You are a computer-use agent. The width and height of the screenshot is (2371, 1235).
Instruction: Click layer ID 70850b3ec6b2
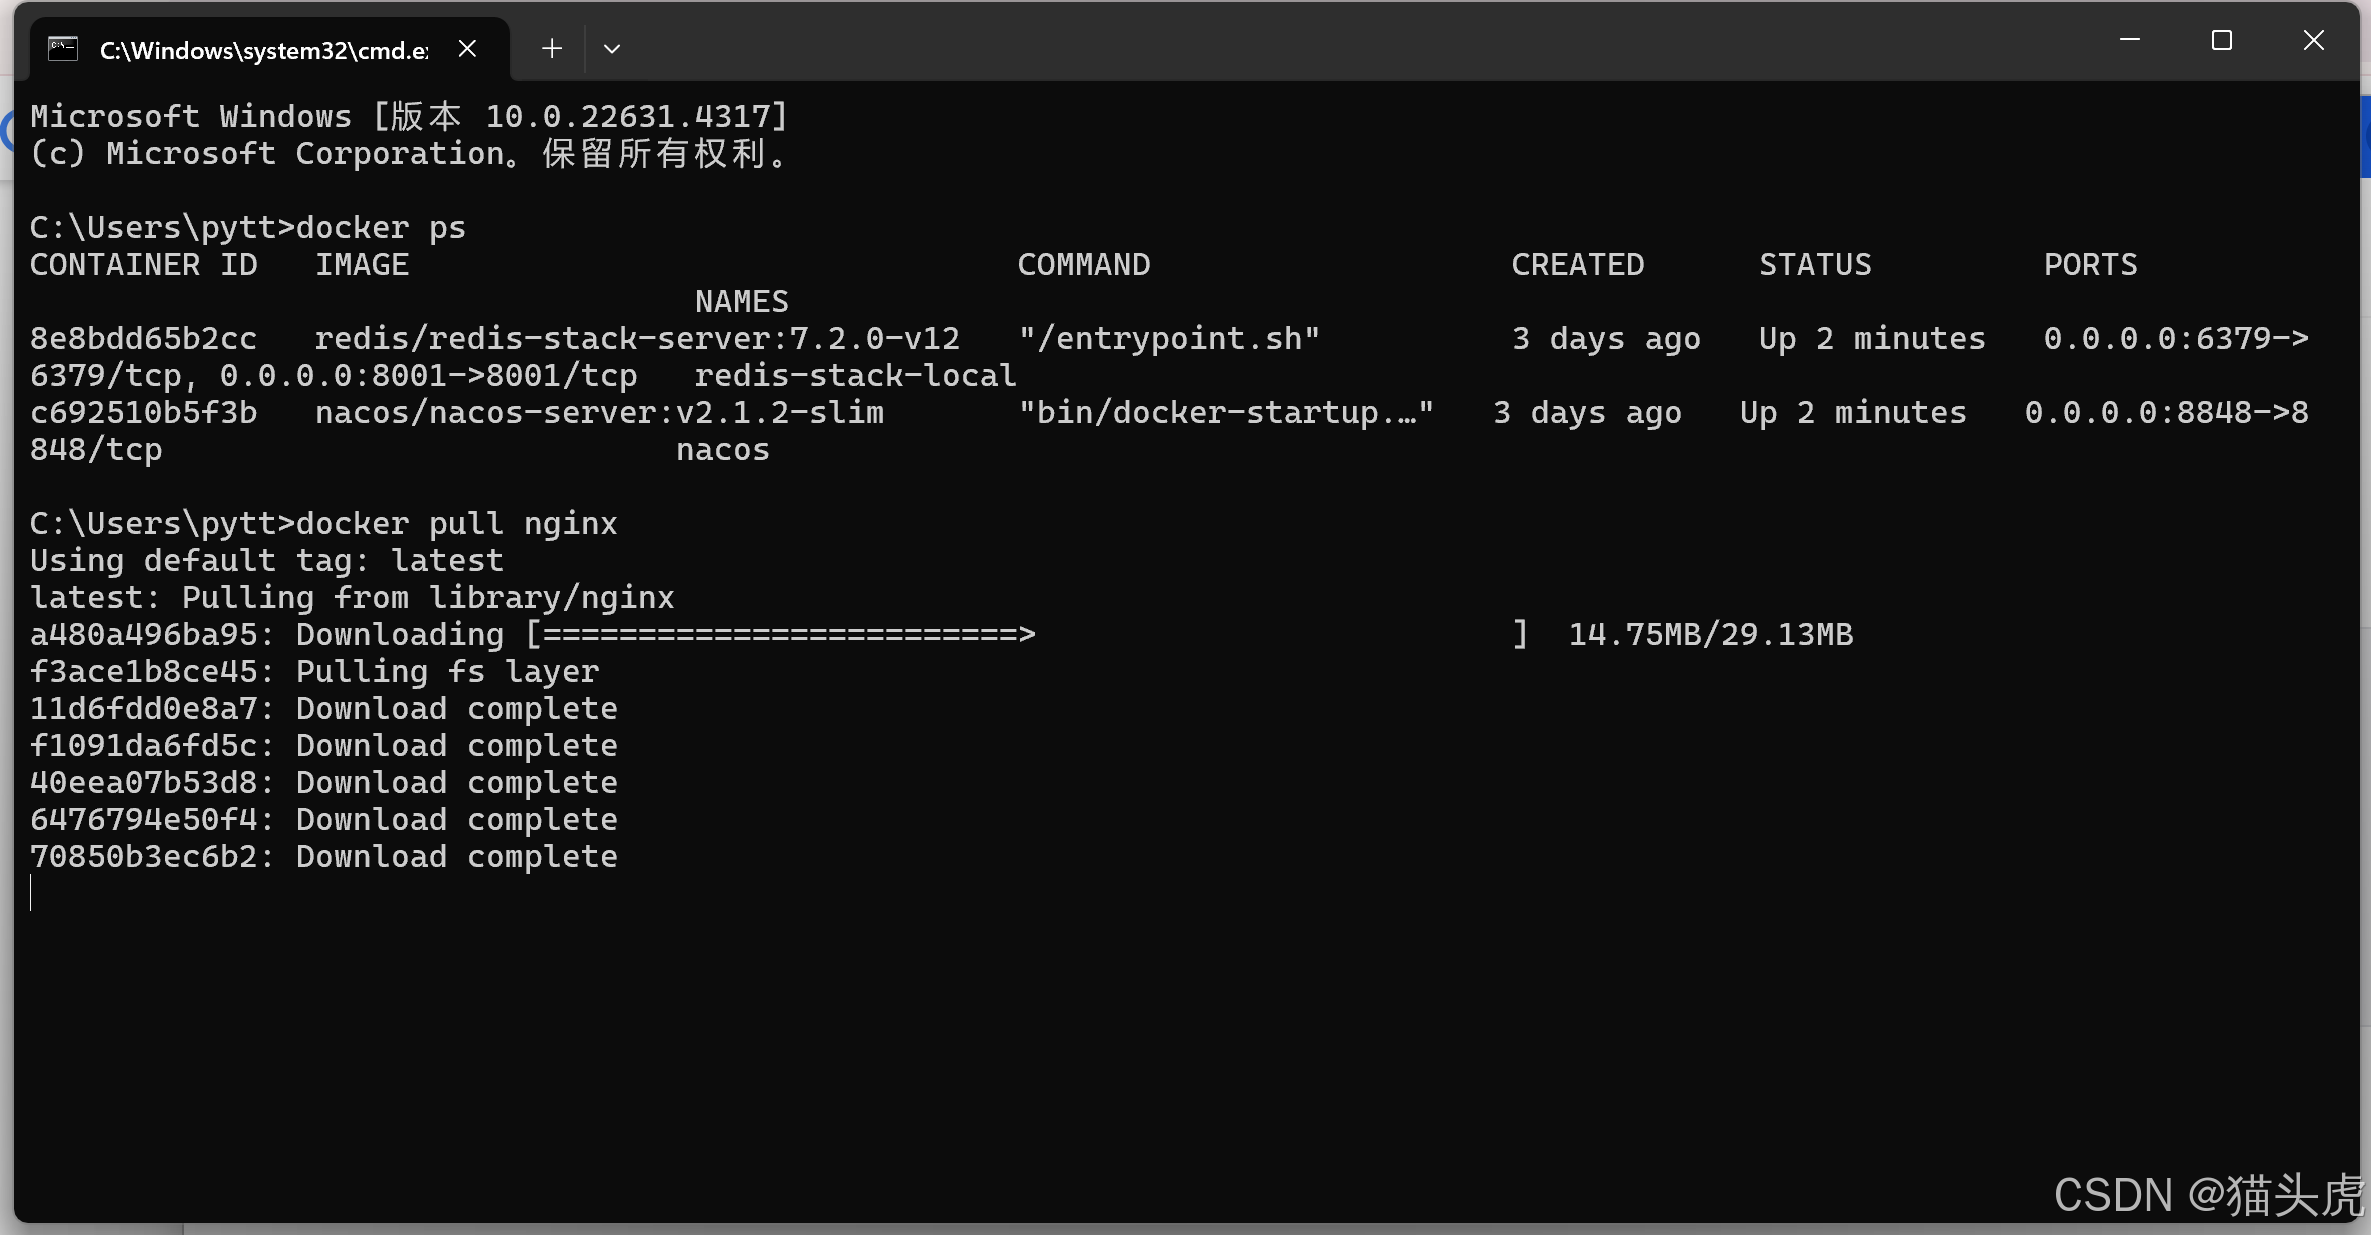click(143, 857)
